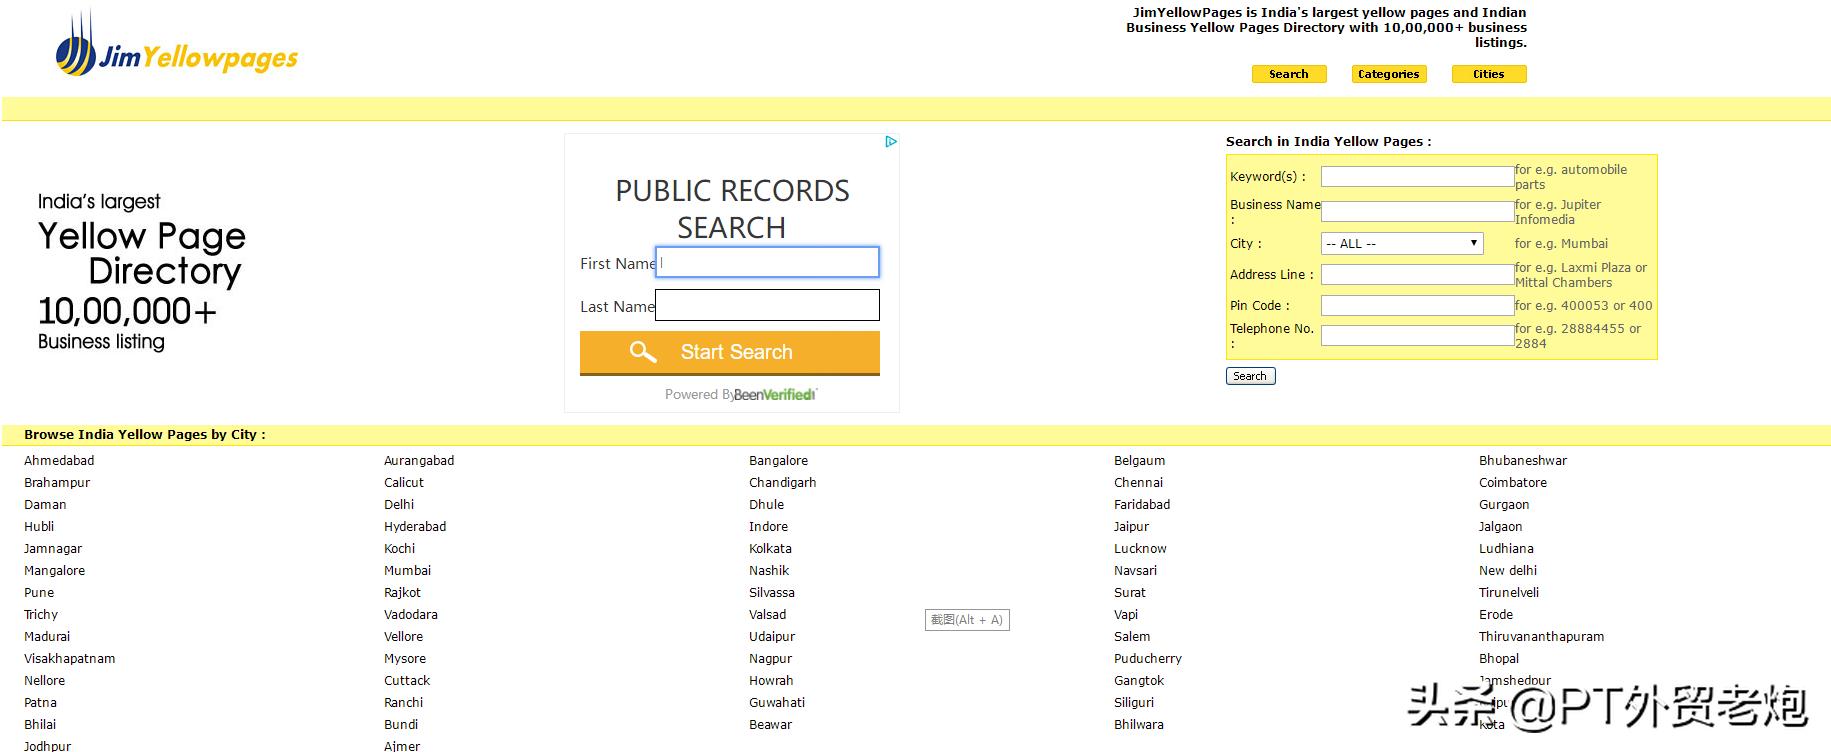This screenshot has height=752, width=1831.
Task: Click the Search button under form
Action: tap(1250, 376)
